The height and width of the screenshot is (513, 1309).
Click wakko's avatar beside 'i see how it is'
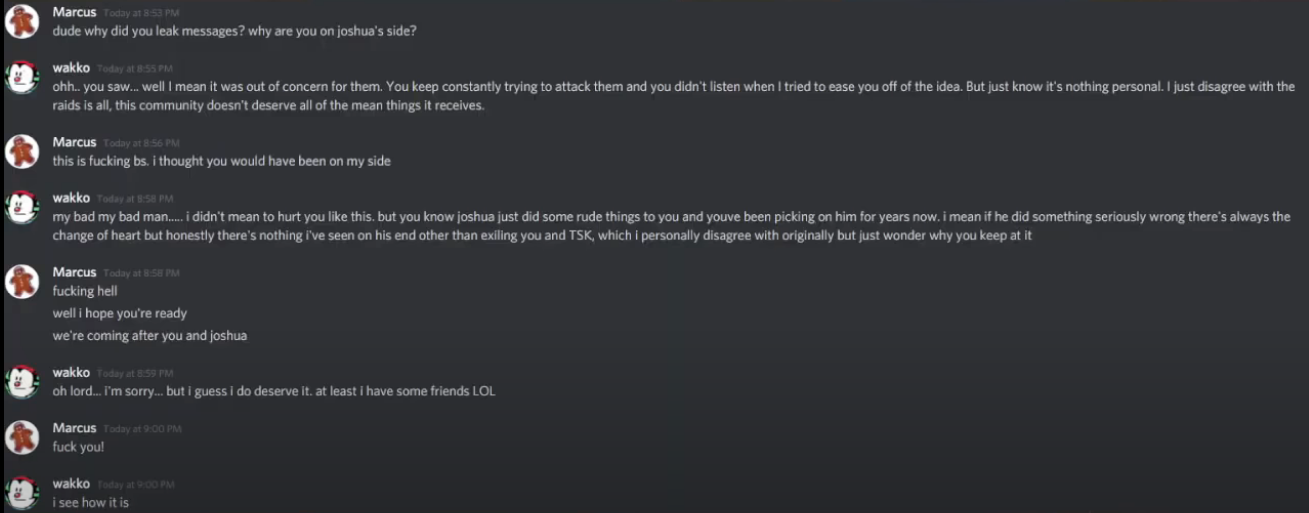coord(22,493)
